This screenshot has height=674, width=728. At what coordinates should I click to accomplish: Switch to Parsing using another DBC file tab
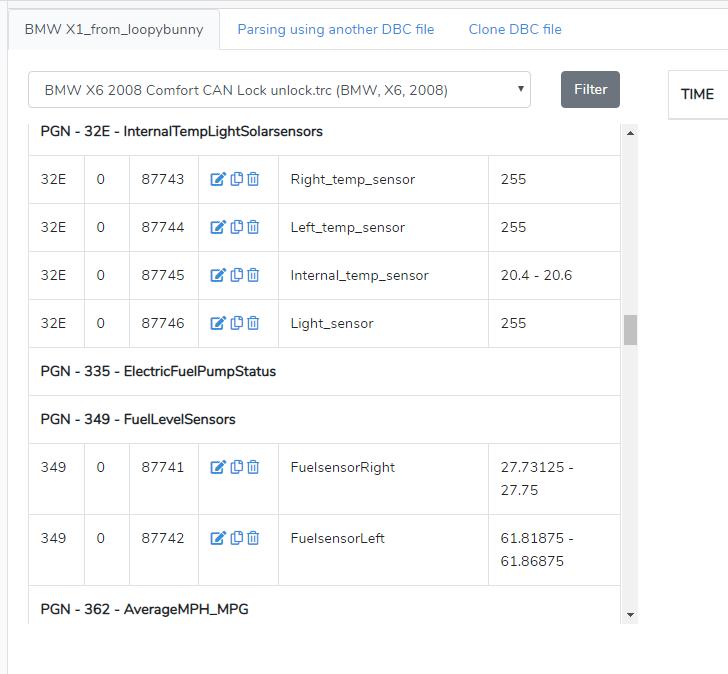coord(335,29)
